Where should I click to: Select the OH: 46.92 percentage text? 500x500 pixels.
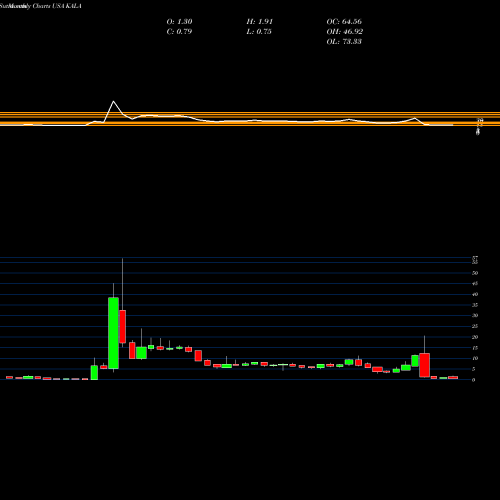[345, 32]
